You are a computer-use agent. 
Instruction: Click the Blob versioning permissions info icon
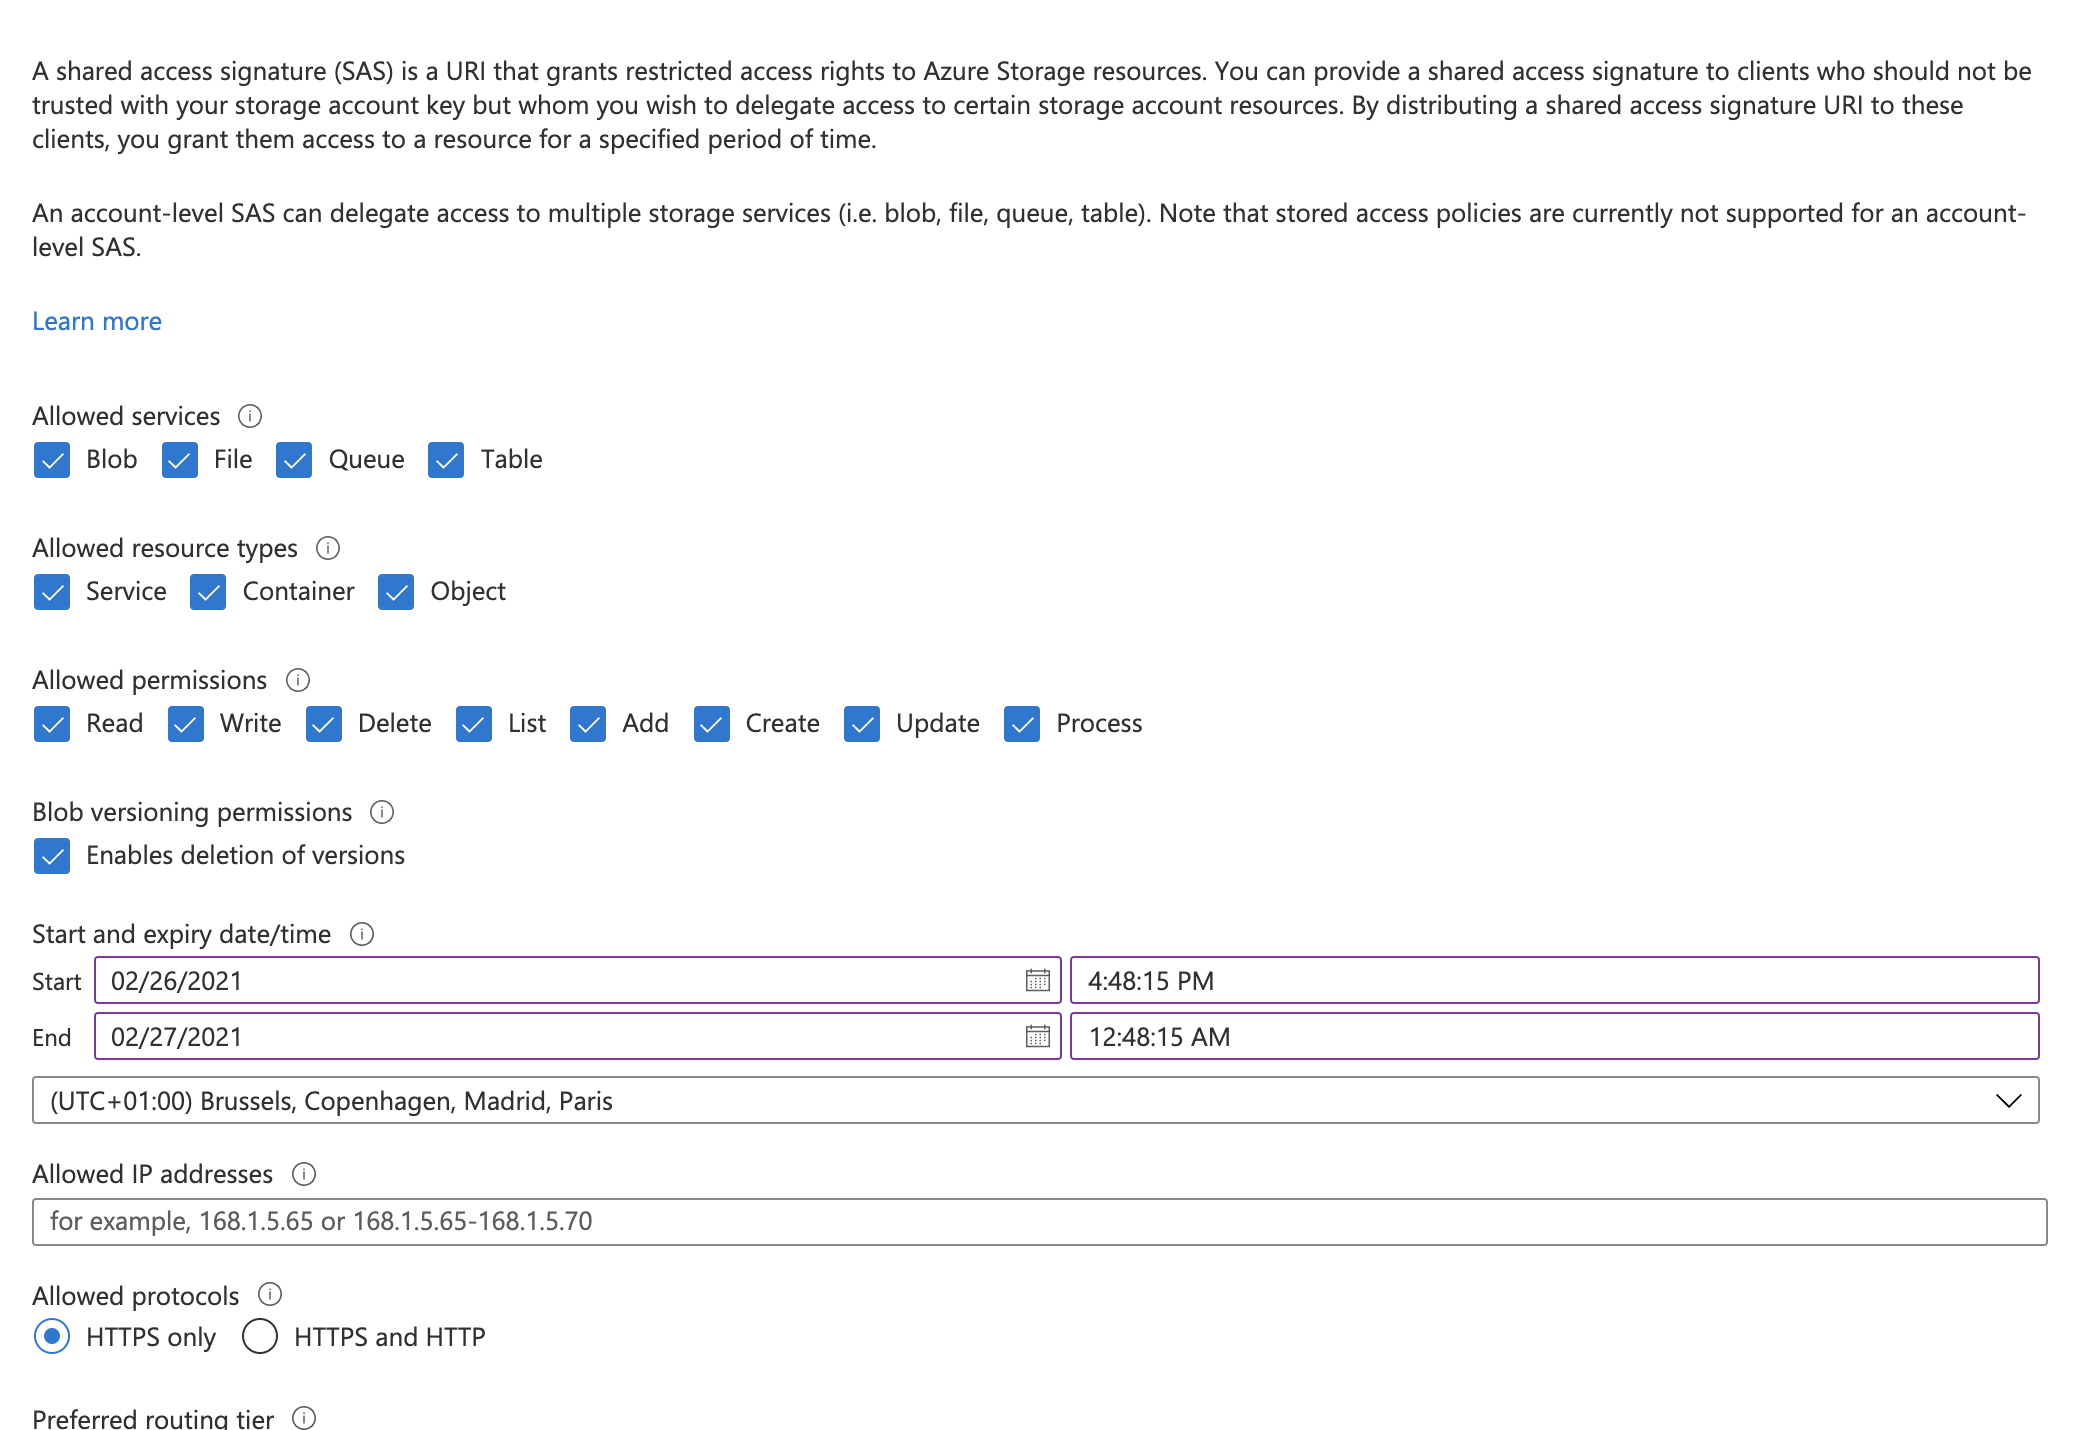383,812
